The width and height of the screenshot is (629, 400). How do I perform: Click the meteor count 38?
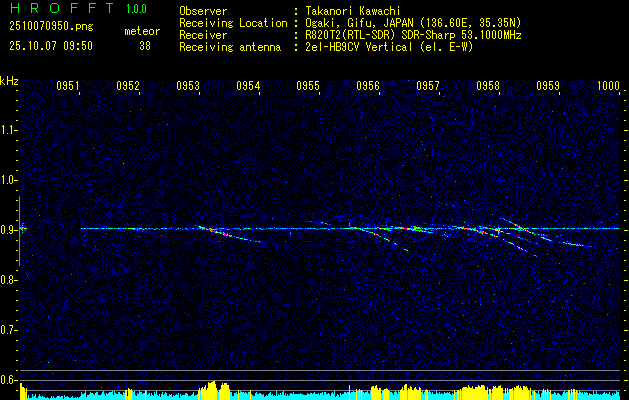(x=145, y=46)
